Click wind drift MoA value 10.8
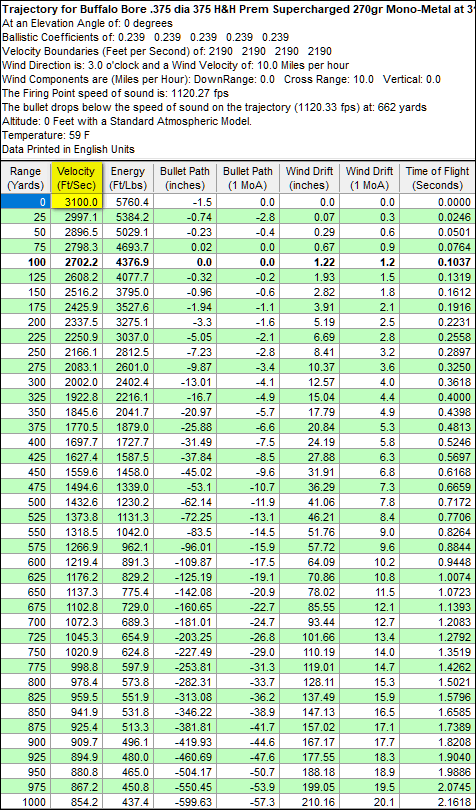 click(x=370, y=577)
